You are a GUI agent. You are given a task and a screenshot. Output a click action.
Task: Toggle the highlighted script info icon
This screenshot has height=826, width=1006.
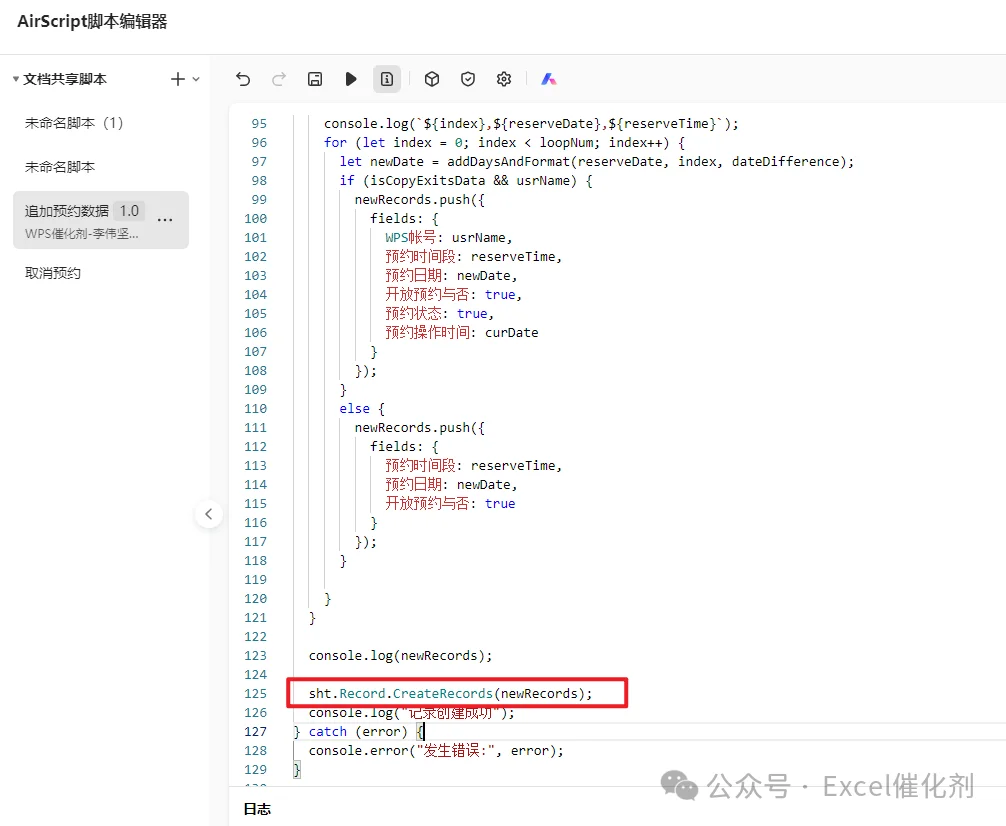click(387, 79)
